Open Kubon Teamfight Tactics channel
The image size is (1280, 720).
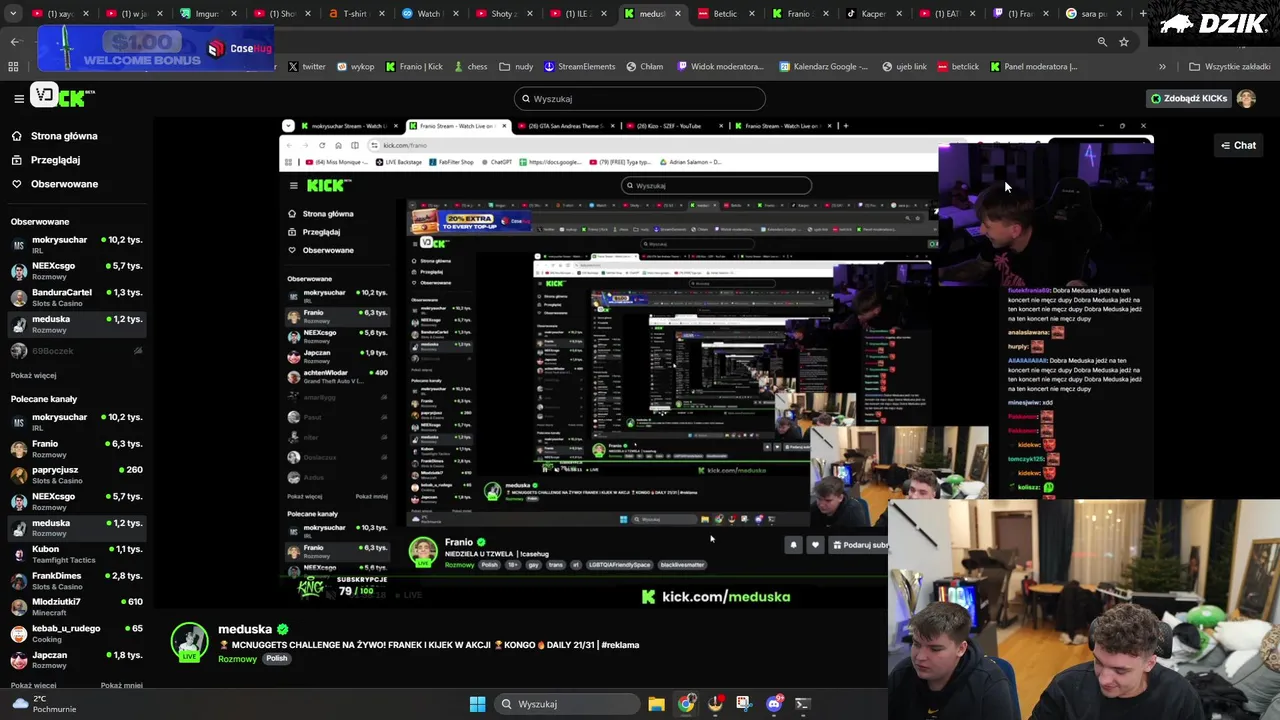pos(76,554)
